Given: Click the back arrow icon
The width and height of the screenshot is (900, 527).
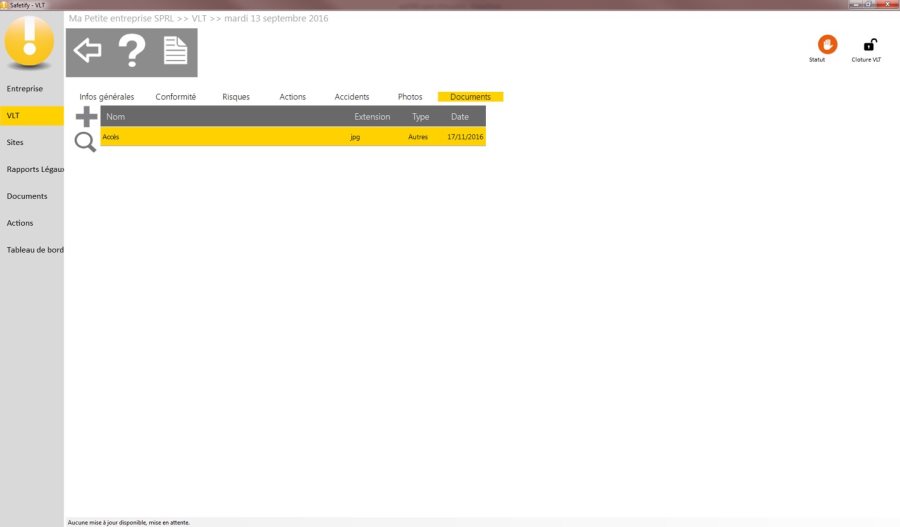Looking at the screenshot, I should (87, 51).
